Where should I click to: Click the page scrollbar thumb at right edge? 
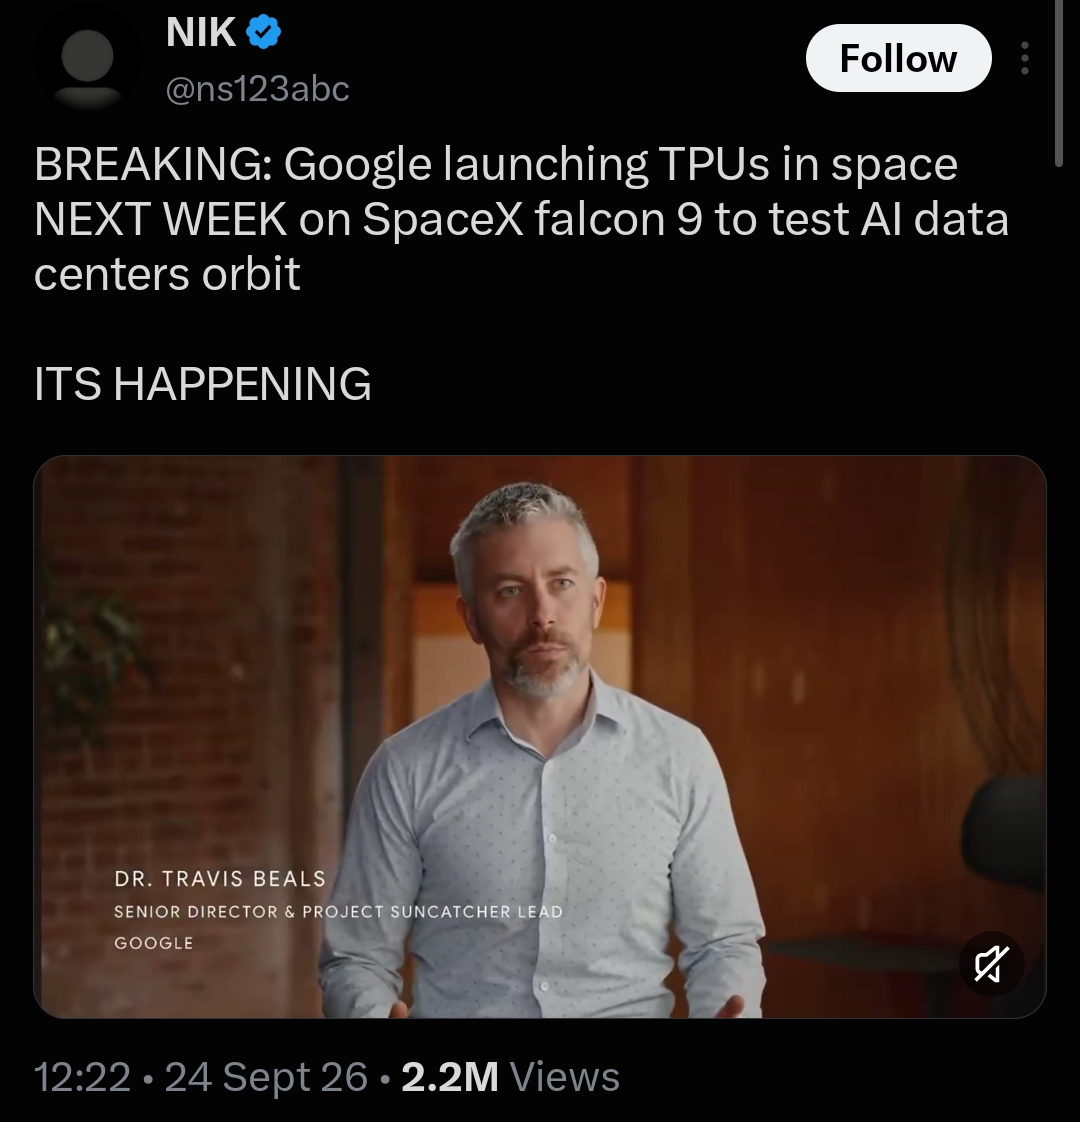1059,82
